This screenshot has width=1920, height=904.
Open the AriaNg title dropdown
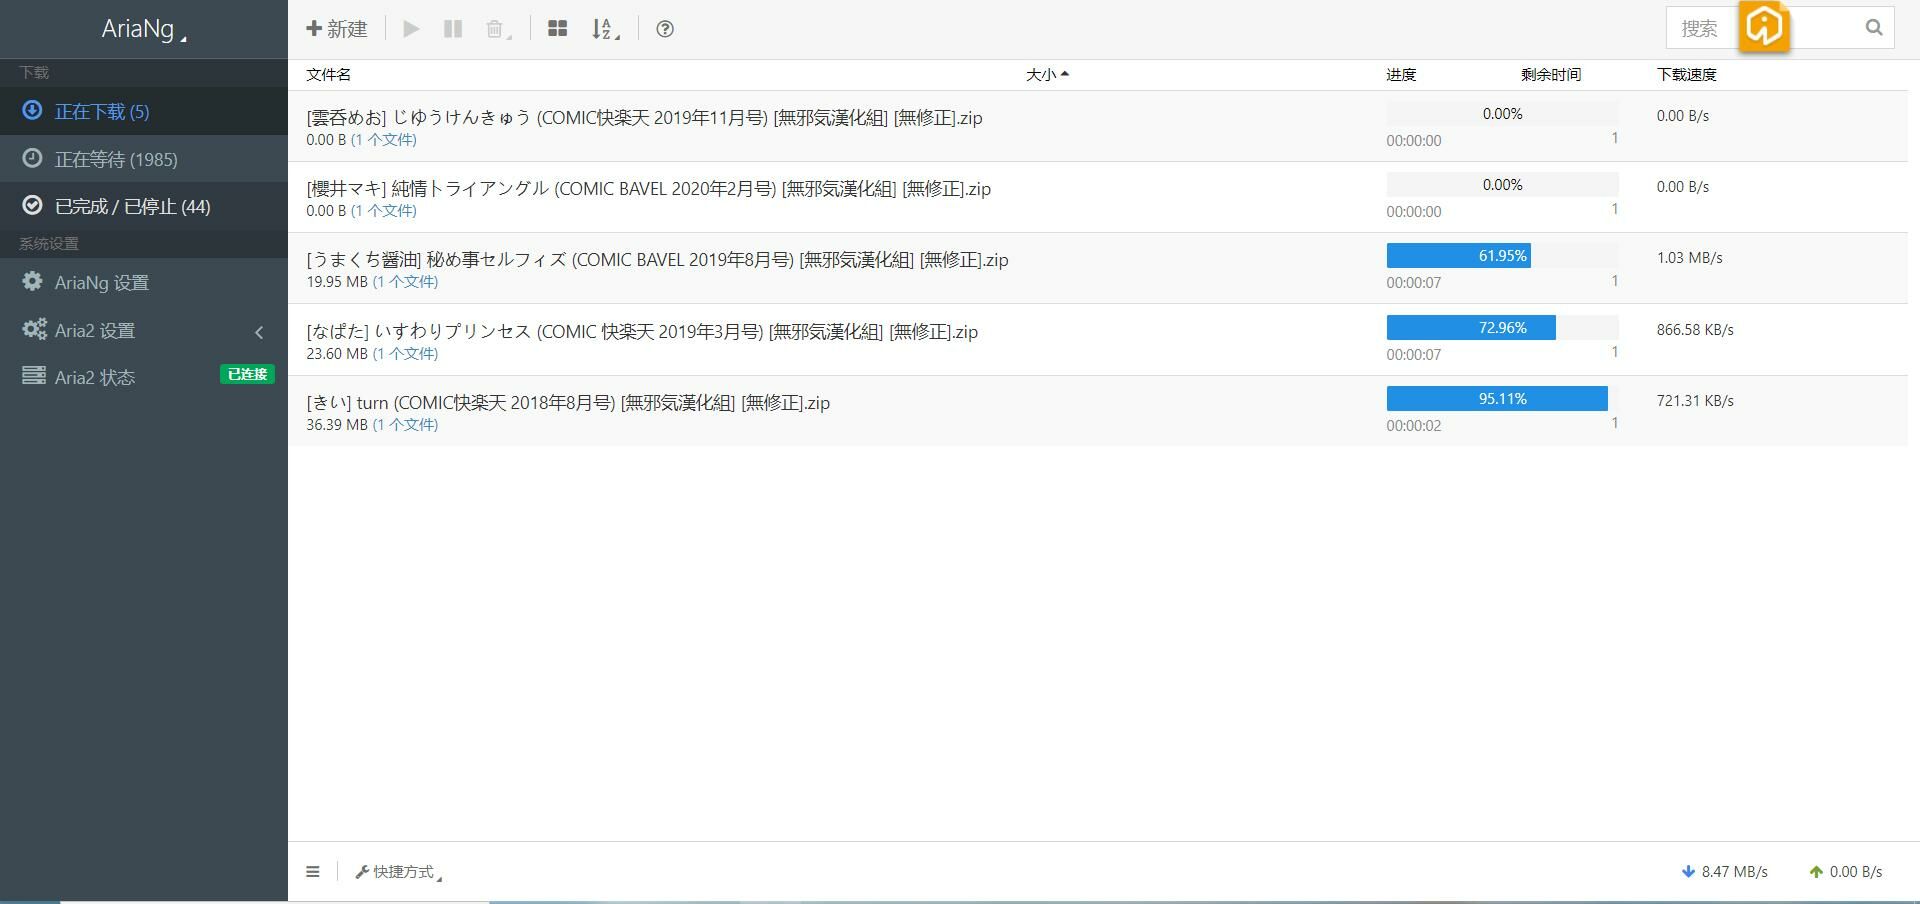point(143,29)
